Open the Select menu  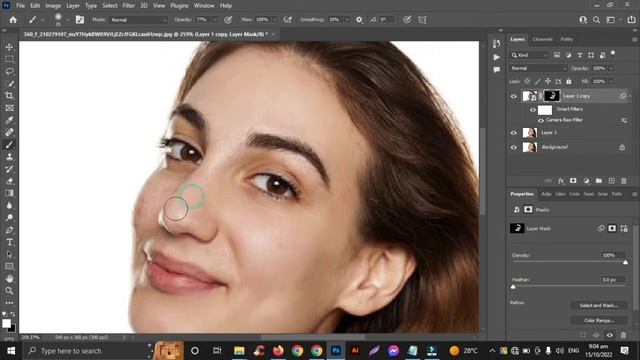coord(110,6)
